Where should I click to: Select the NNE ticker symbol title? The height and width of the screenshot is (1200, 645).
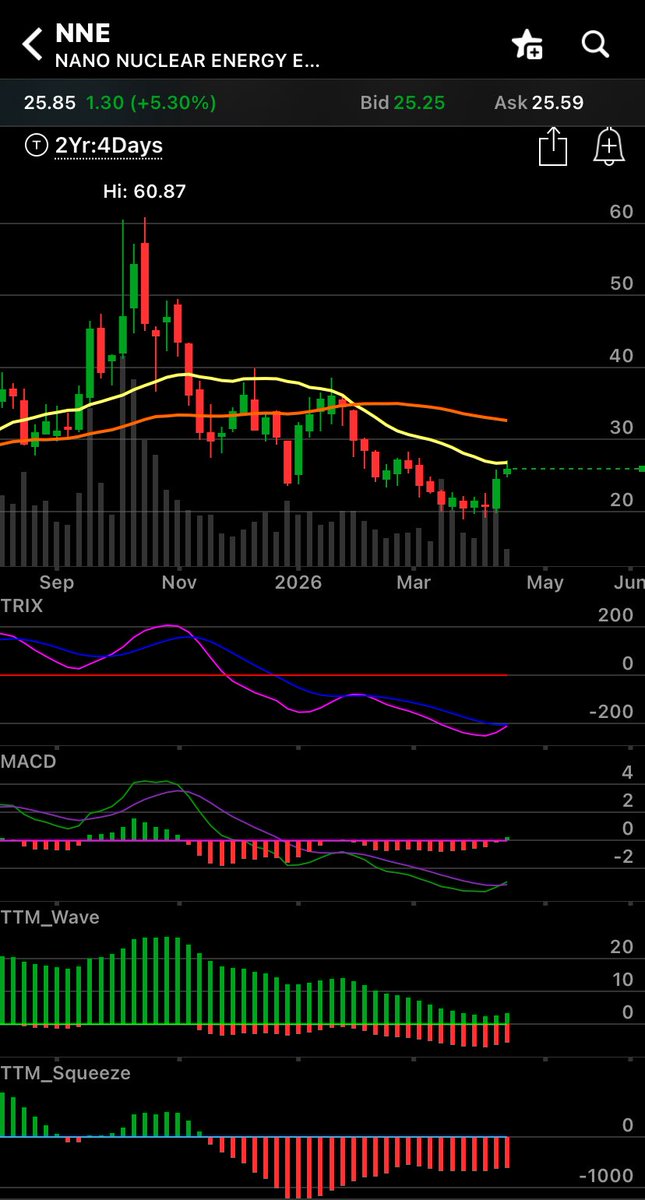click(x=82, y=35)
